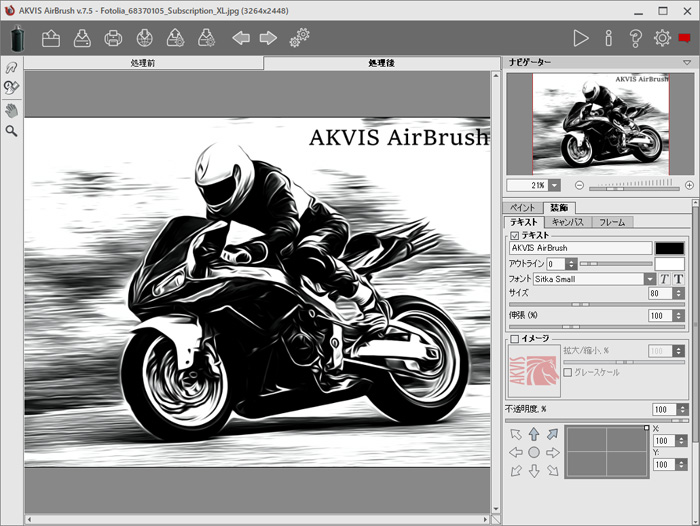Viewport: 700px width, 526px height.
Task: Collapse the ナビゲーター panel triangle
Action: click(688, 63)
